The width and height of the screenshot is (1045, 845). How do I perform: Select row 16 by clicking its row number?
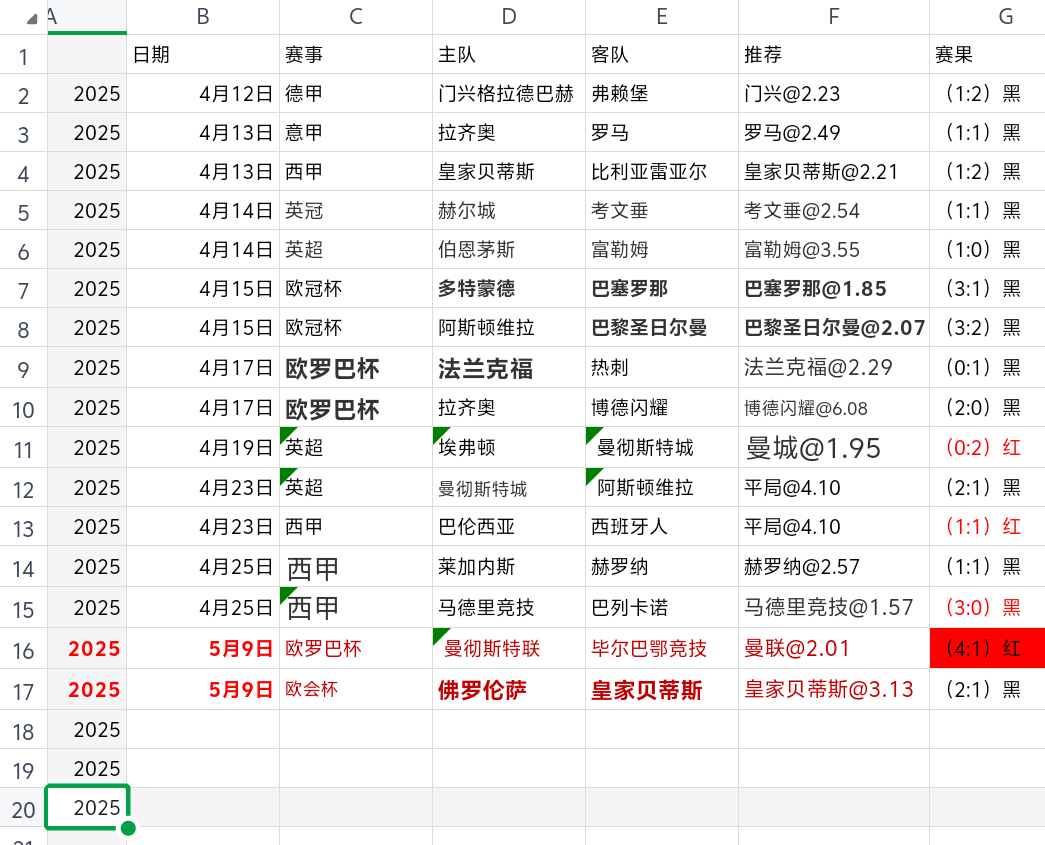pos(22,648)
